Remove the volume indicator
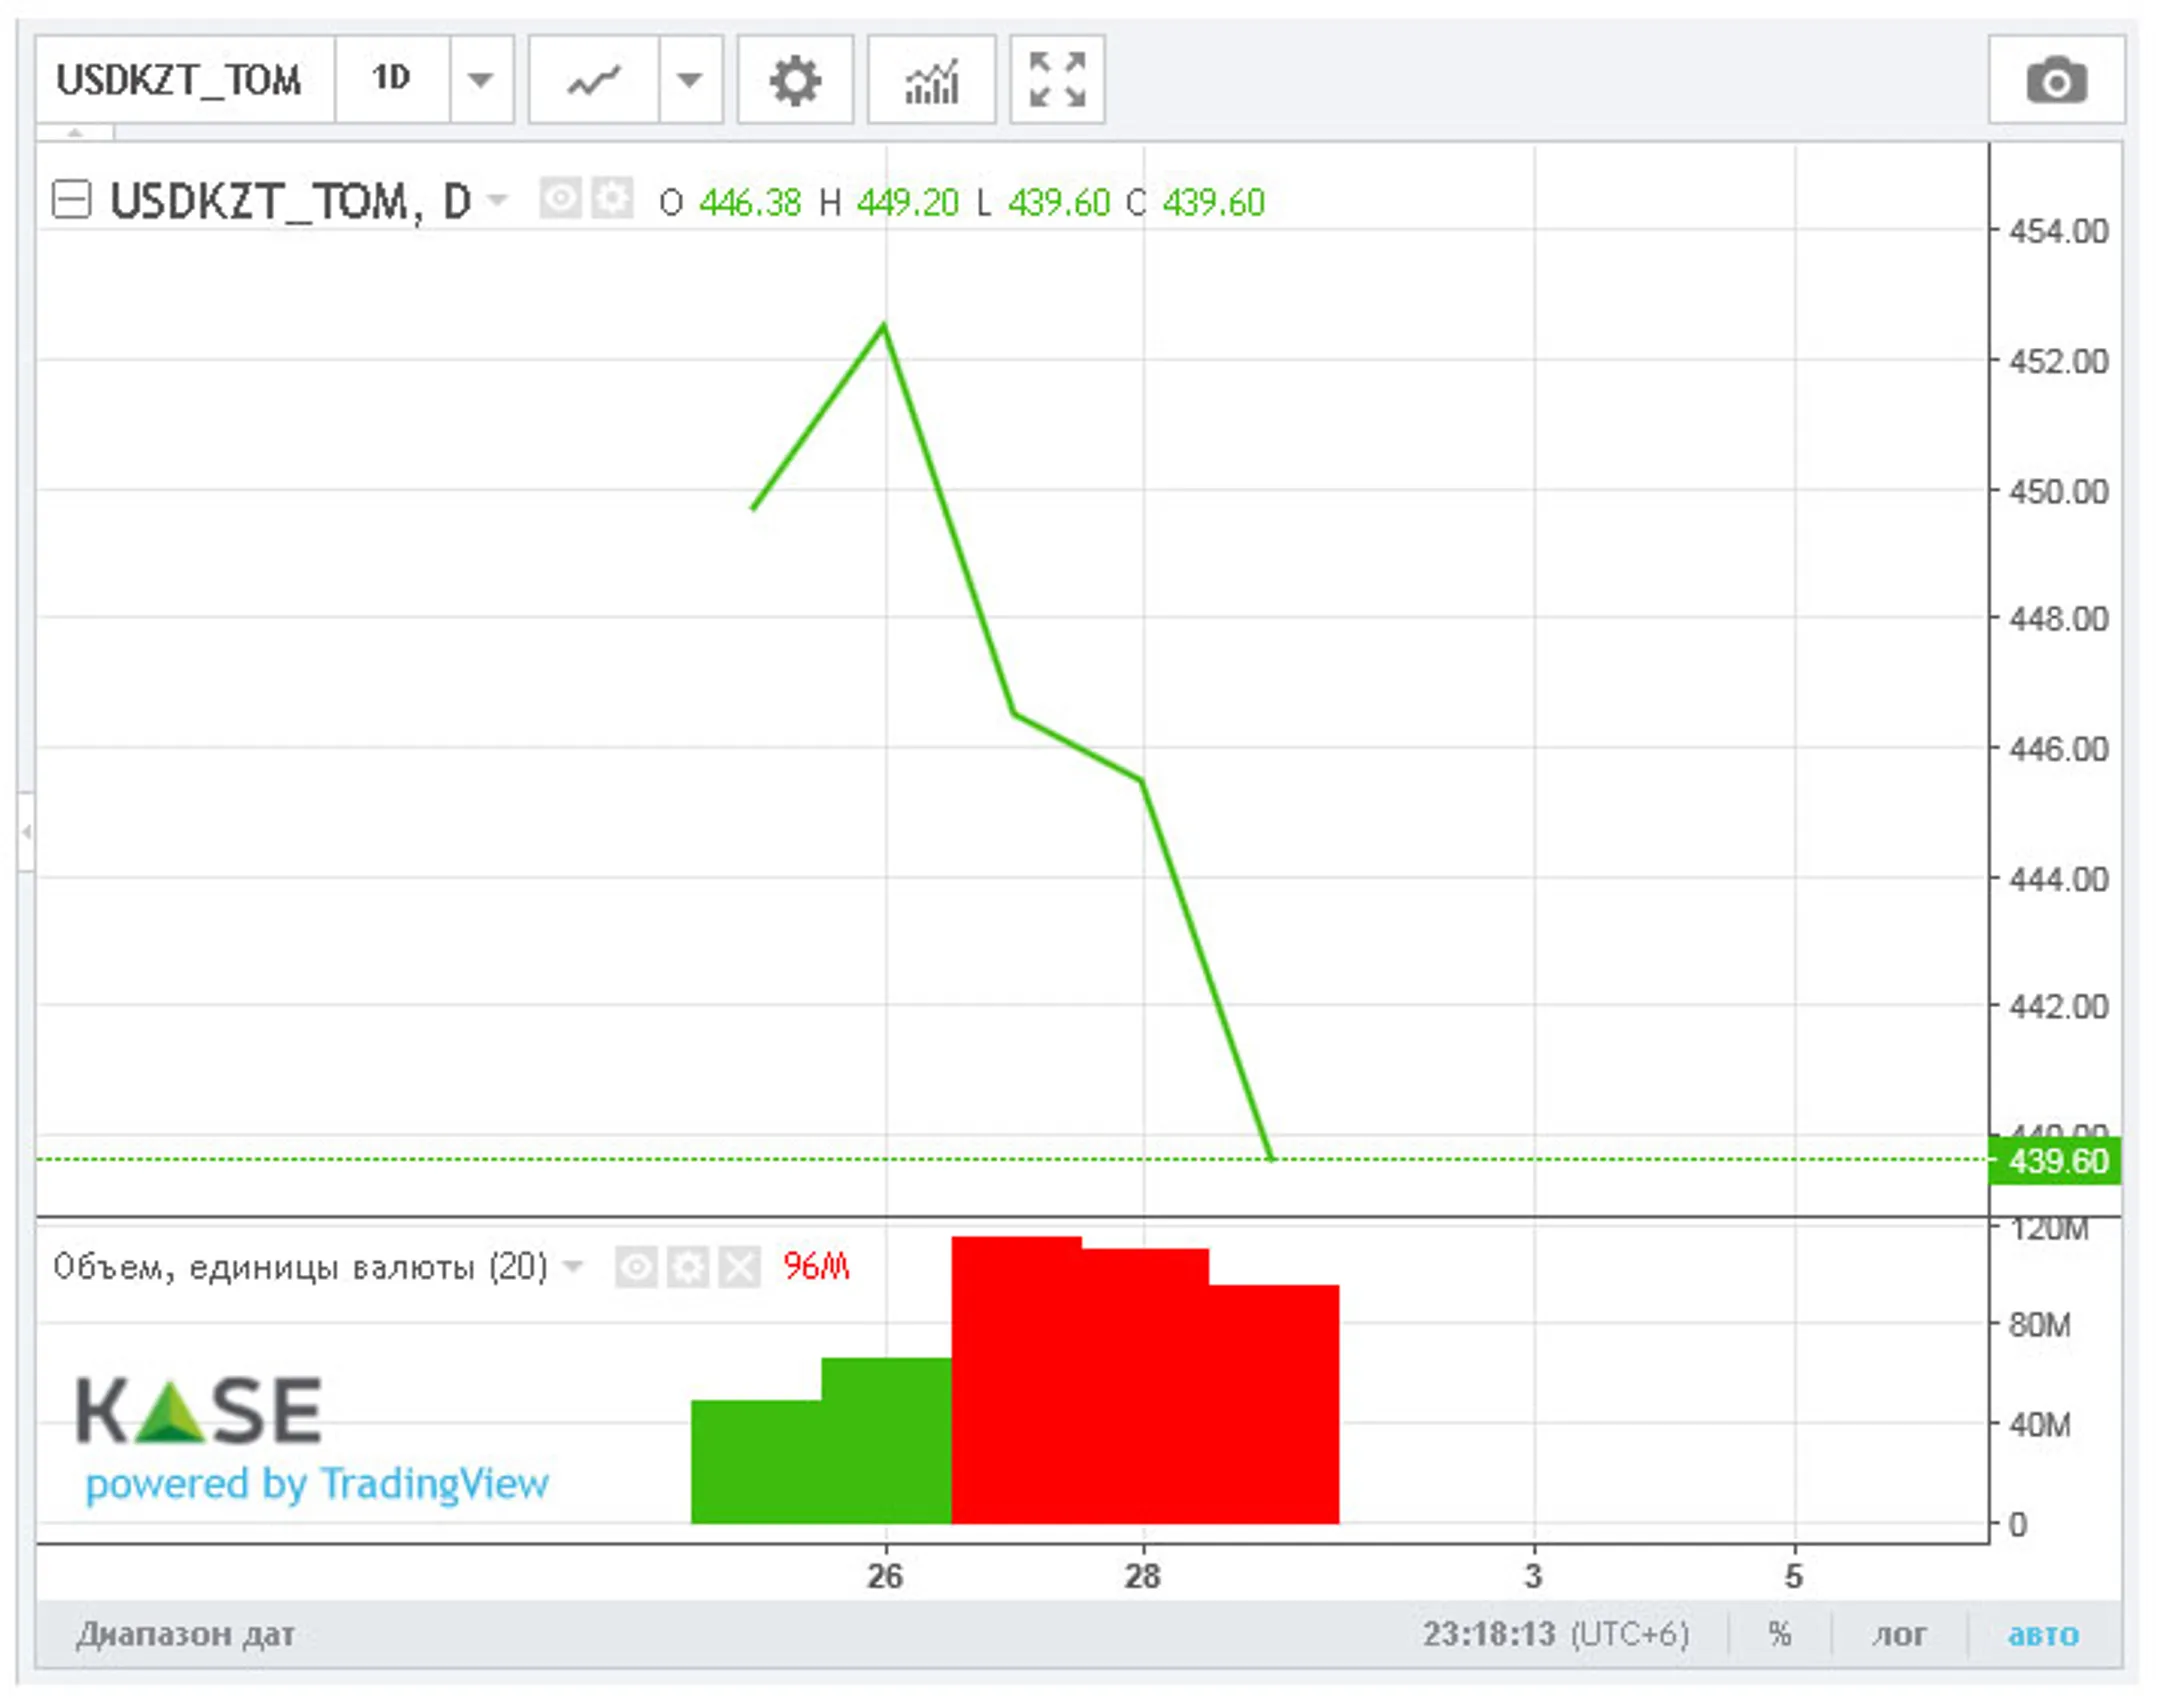2160x1706 pixels. tap(739, 1268)
